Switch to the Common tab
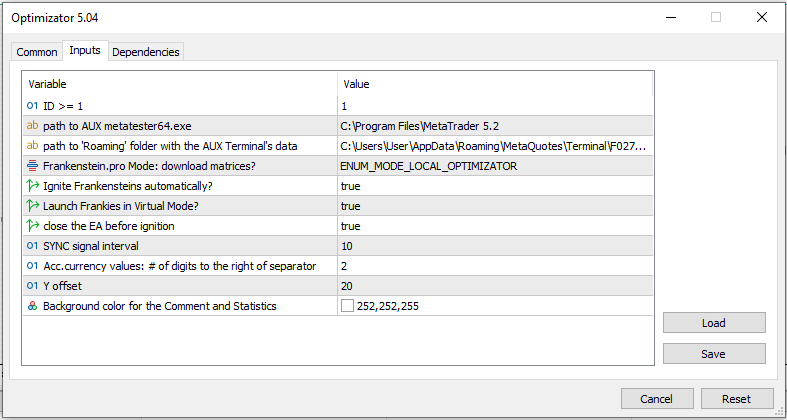Viewport: 787px width, 420px height. [37, 52]
